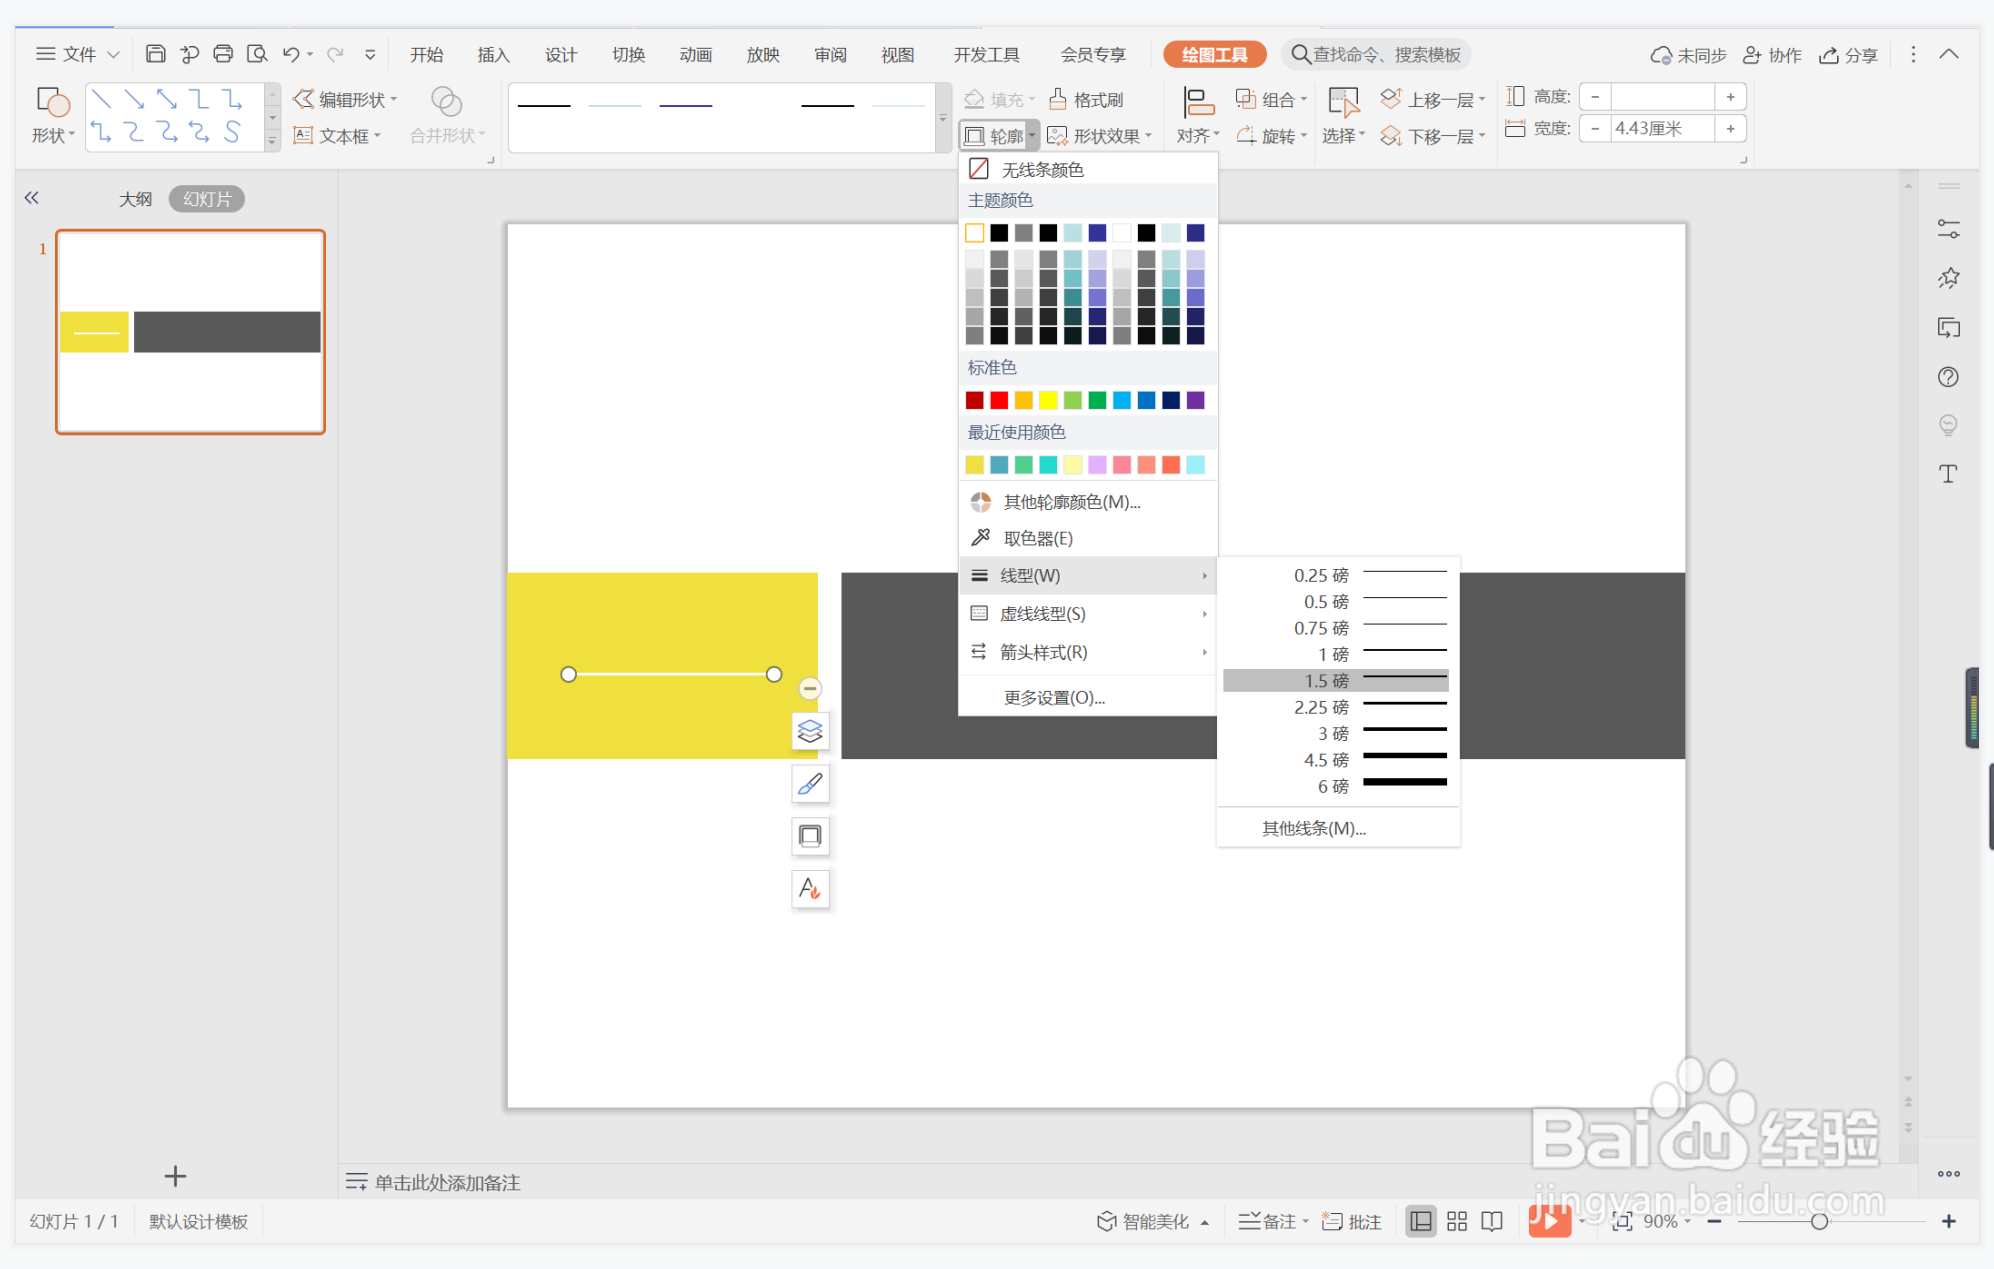The image size is (1994, 1269).
Task: Collapse the ribbon with the up chevron
Action: [1948, 54]
